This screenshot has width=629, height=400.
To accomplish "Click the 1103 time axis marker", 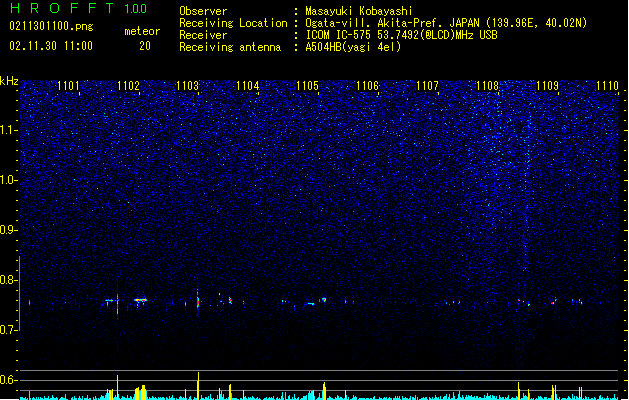I will pyautogui.click(x=187, y=85).
